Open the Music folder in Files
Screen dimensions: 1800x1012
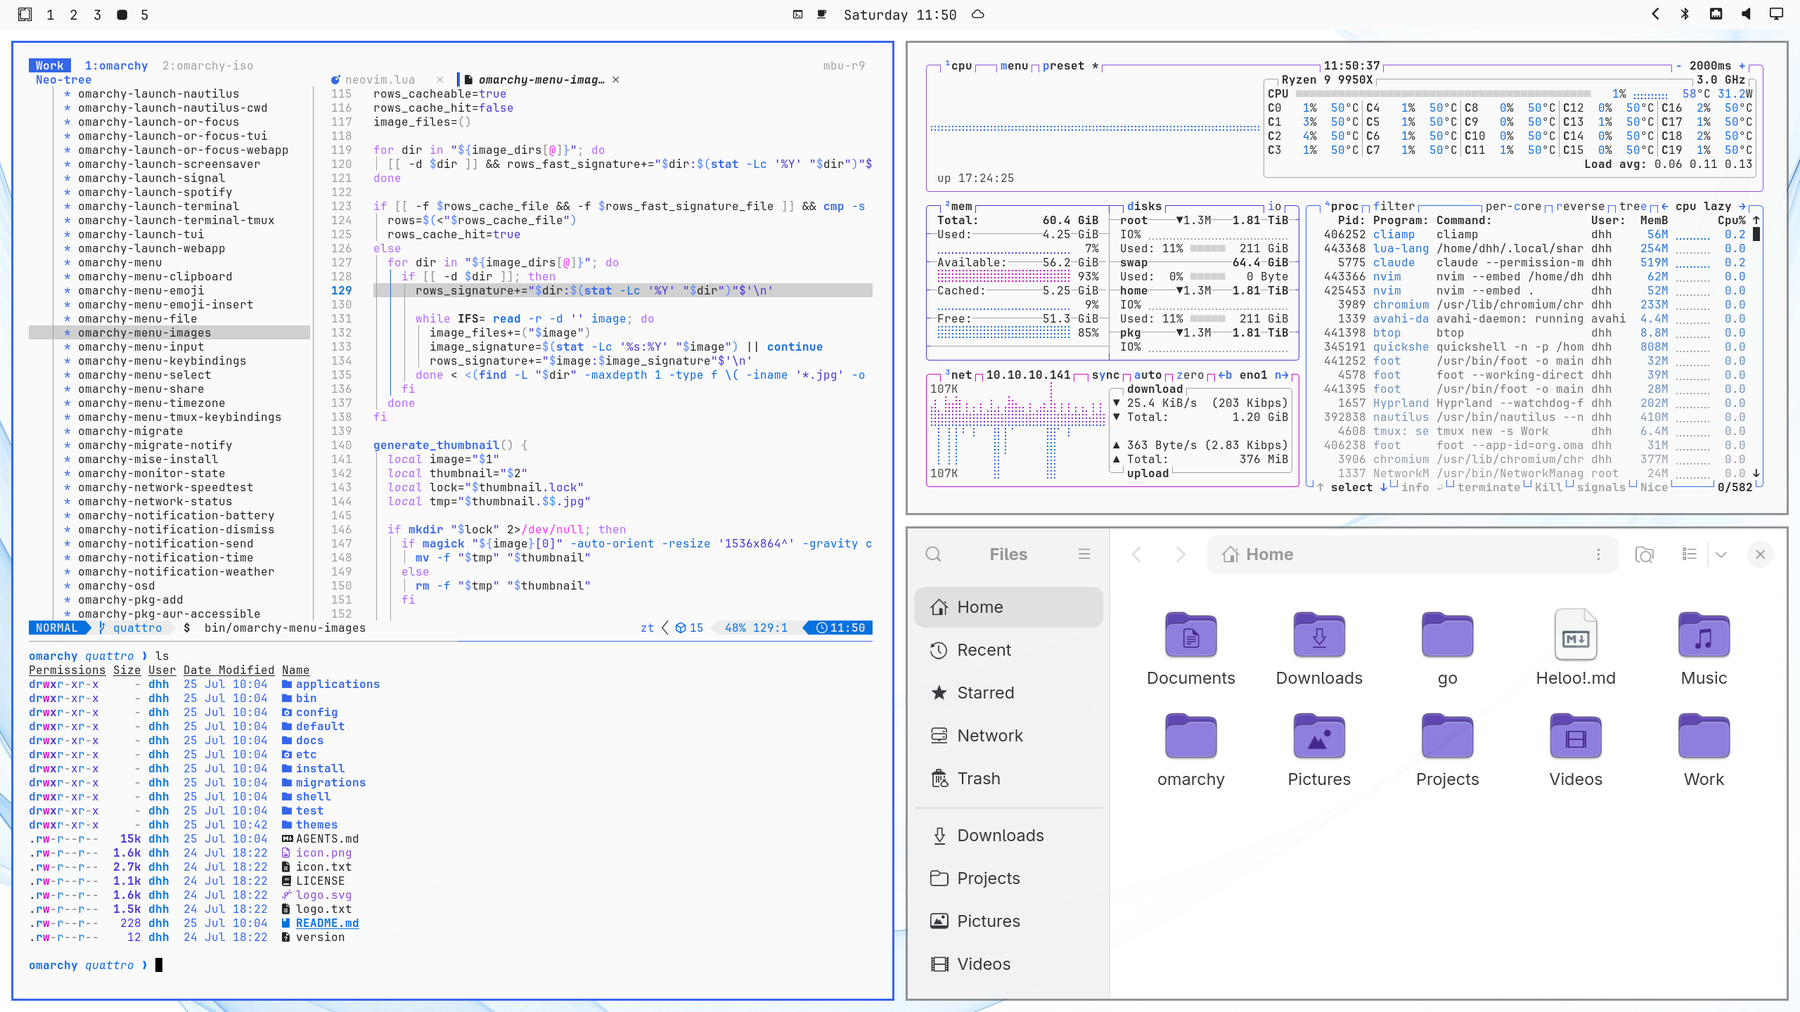coord(1703,648)
